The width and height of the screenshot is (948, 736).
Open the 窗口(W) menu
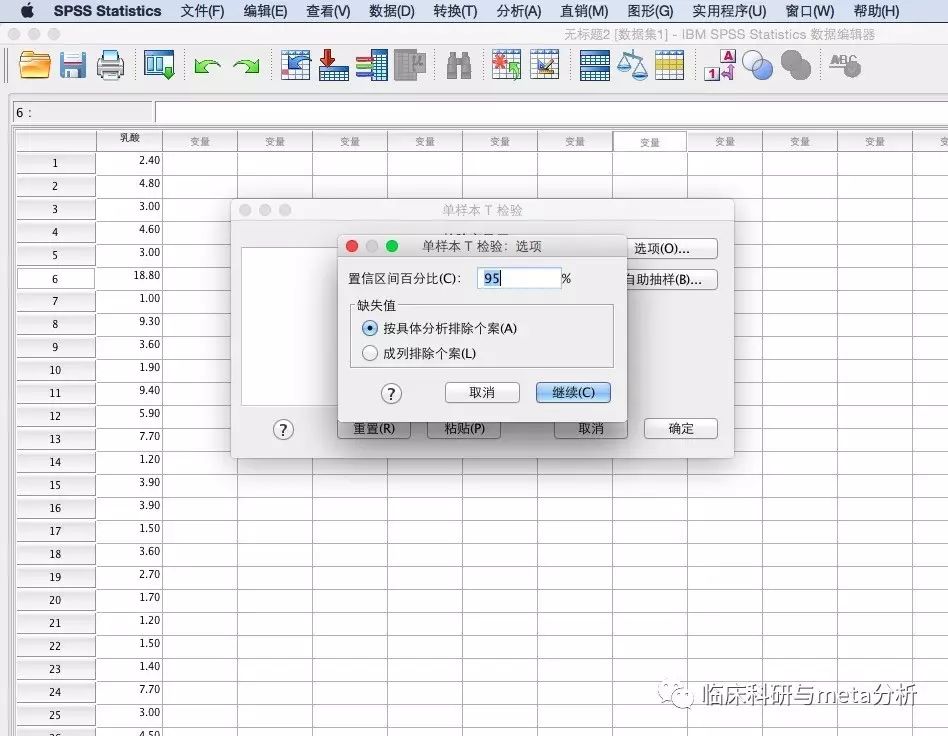coord(810,11)
